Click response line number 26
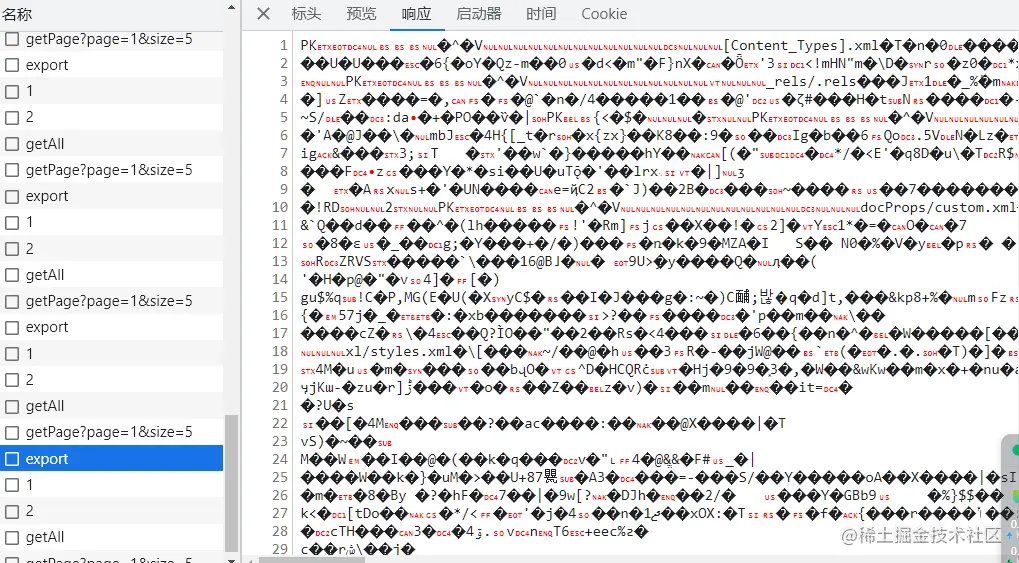1019x563 pixels. [x=280, y=495]
